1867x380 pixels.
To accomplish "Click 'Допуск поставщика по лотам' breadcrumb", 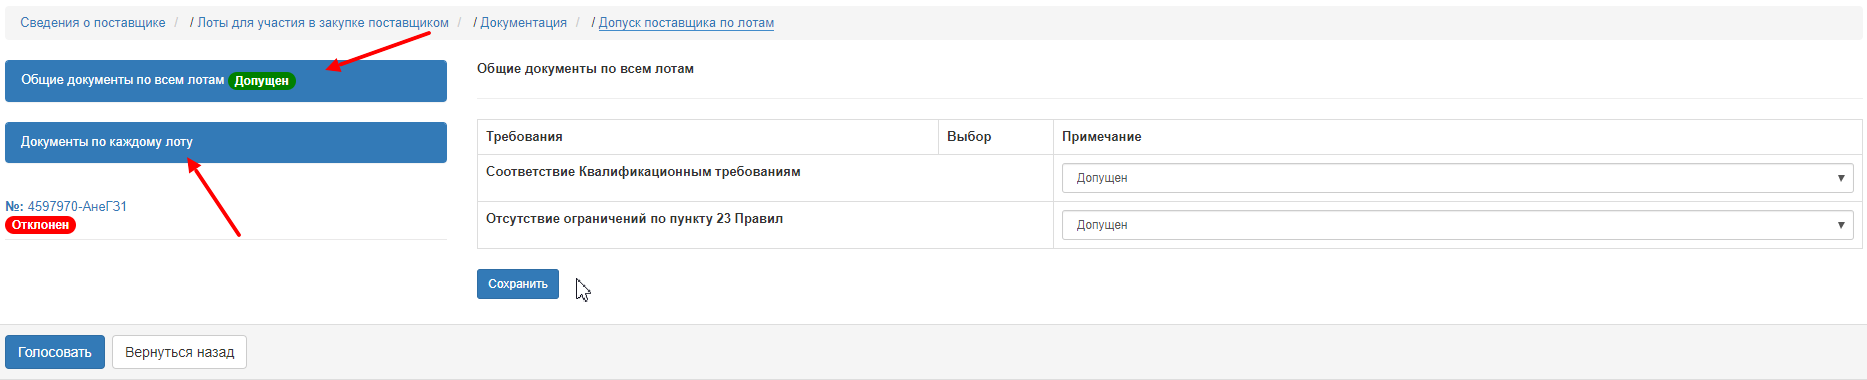I will pyautogui.click(x=686, y=22).
